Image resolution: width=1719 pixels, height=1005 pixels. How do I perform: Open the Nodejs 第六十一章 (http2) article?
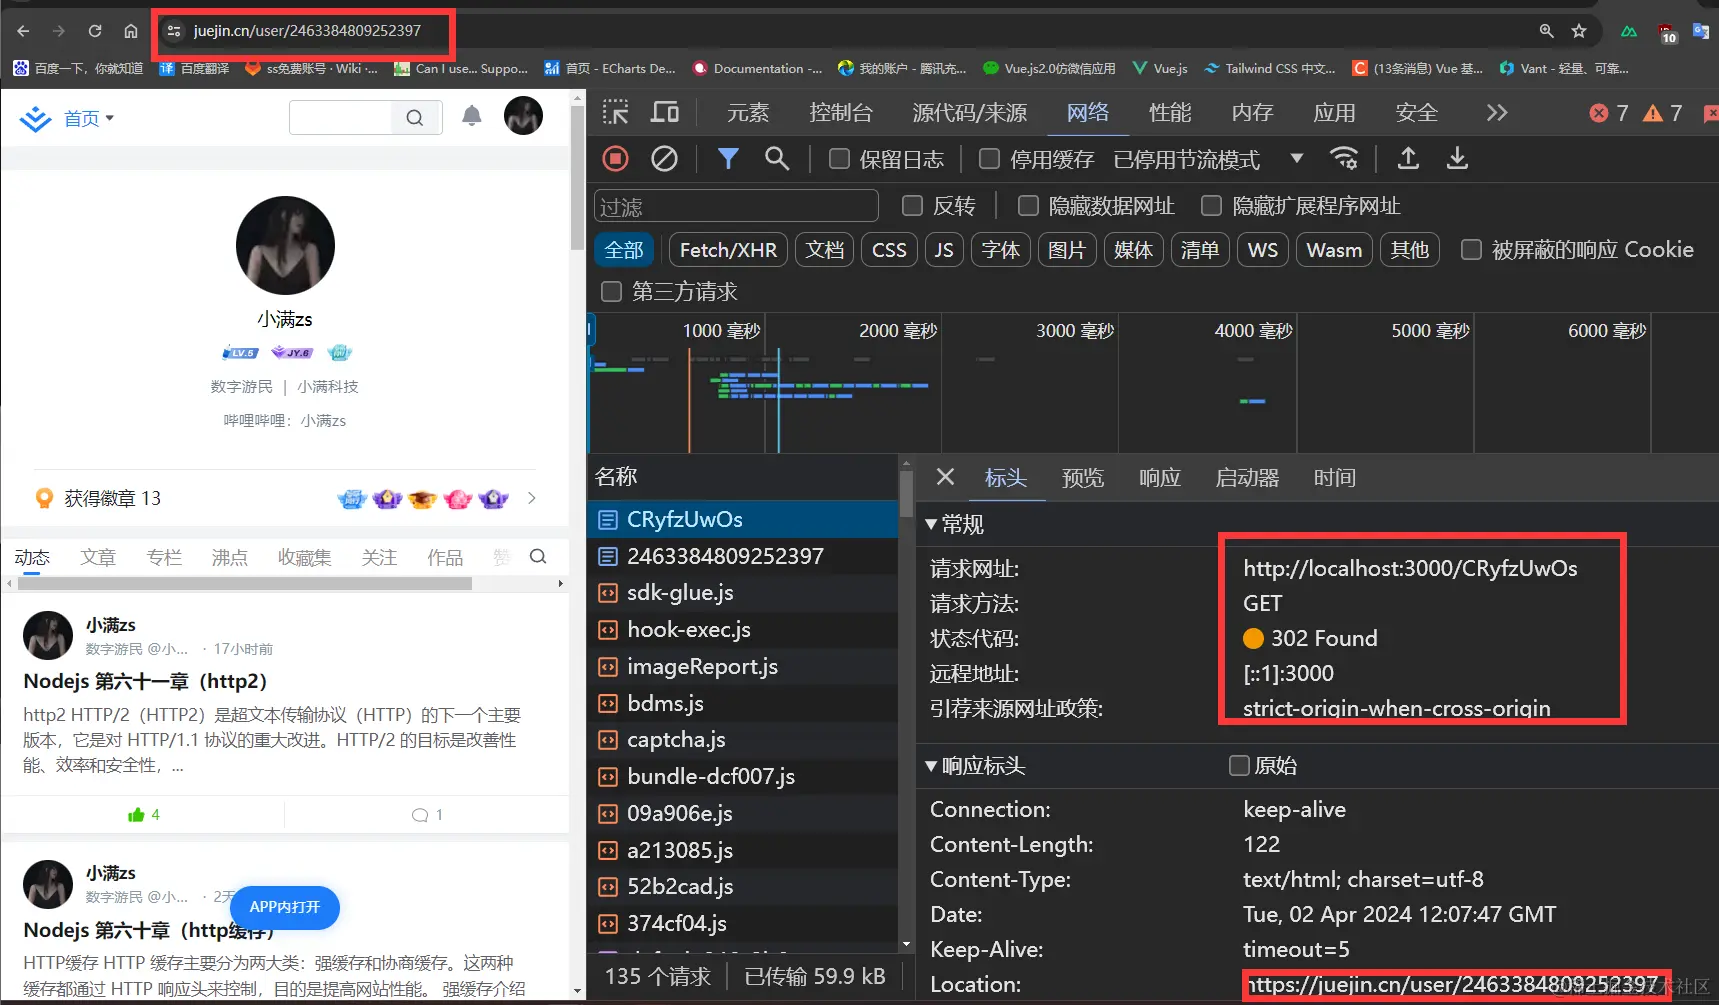click(145, 681)
